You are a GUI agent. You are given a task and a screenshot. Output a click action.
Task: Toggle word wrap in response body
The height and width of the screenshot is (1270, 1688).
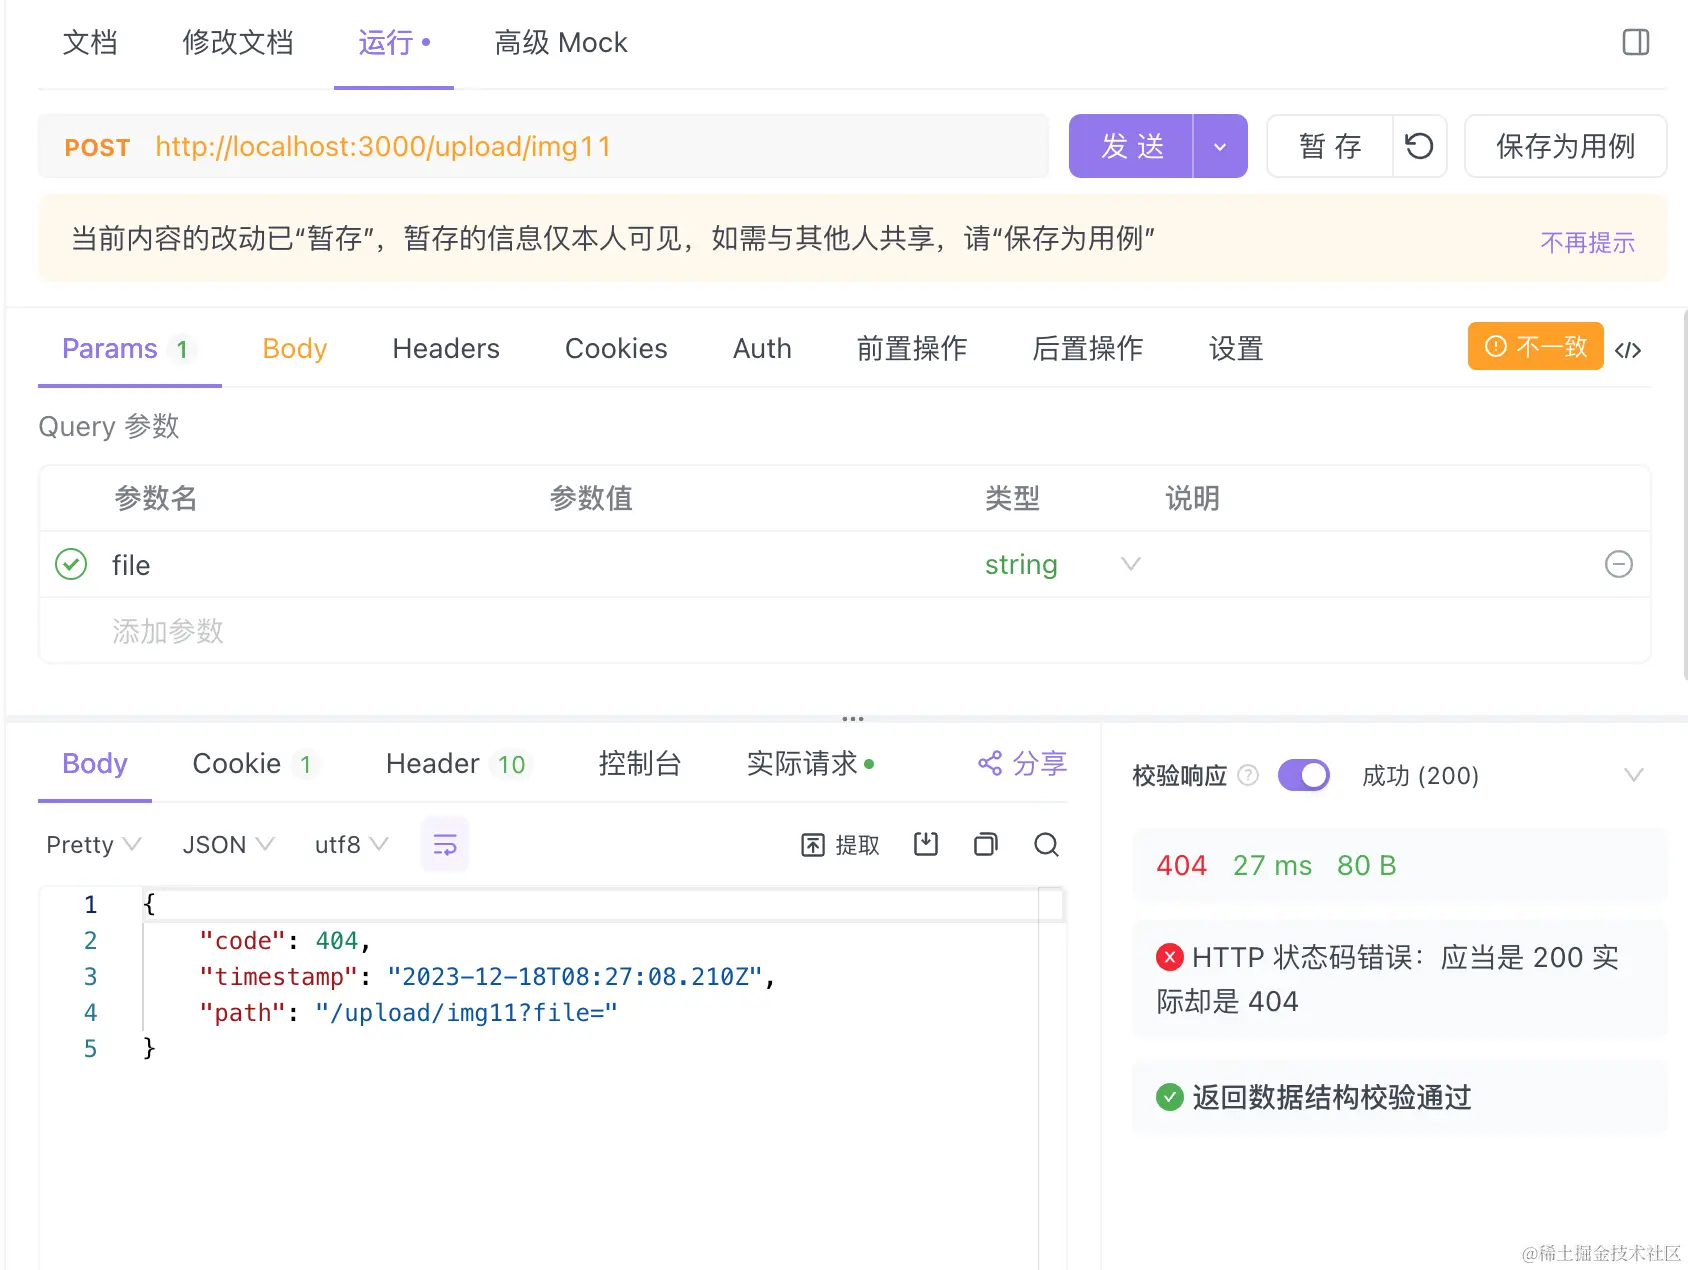click(x=445, y=845)
